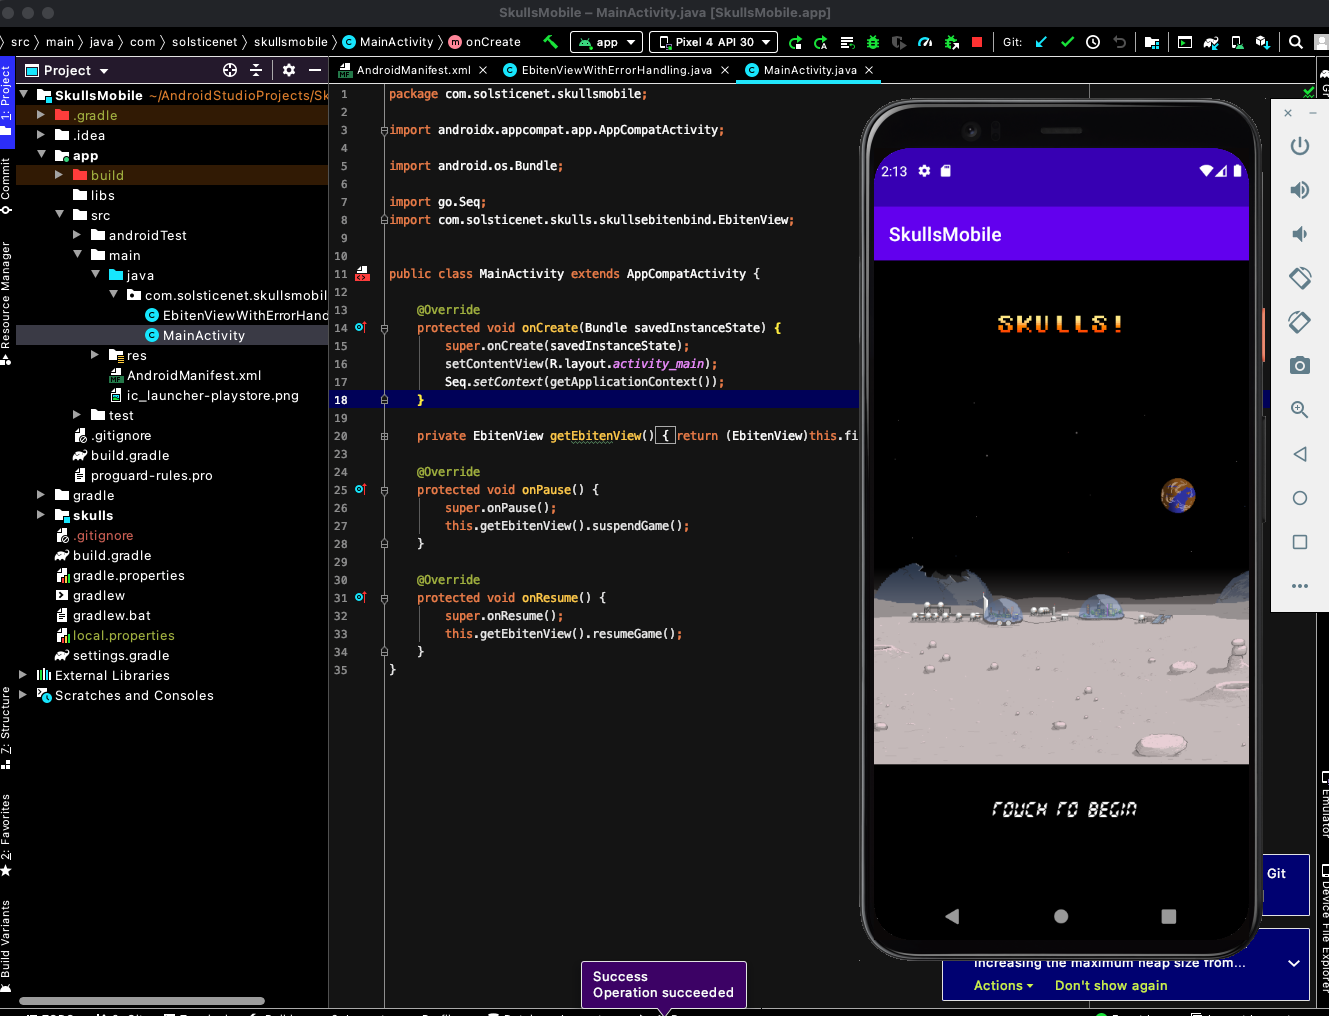Open the SDK Manager icon

point(1263,42)
